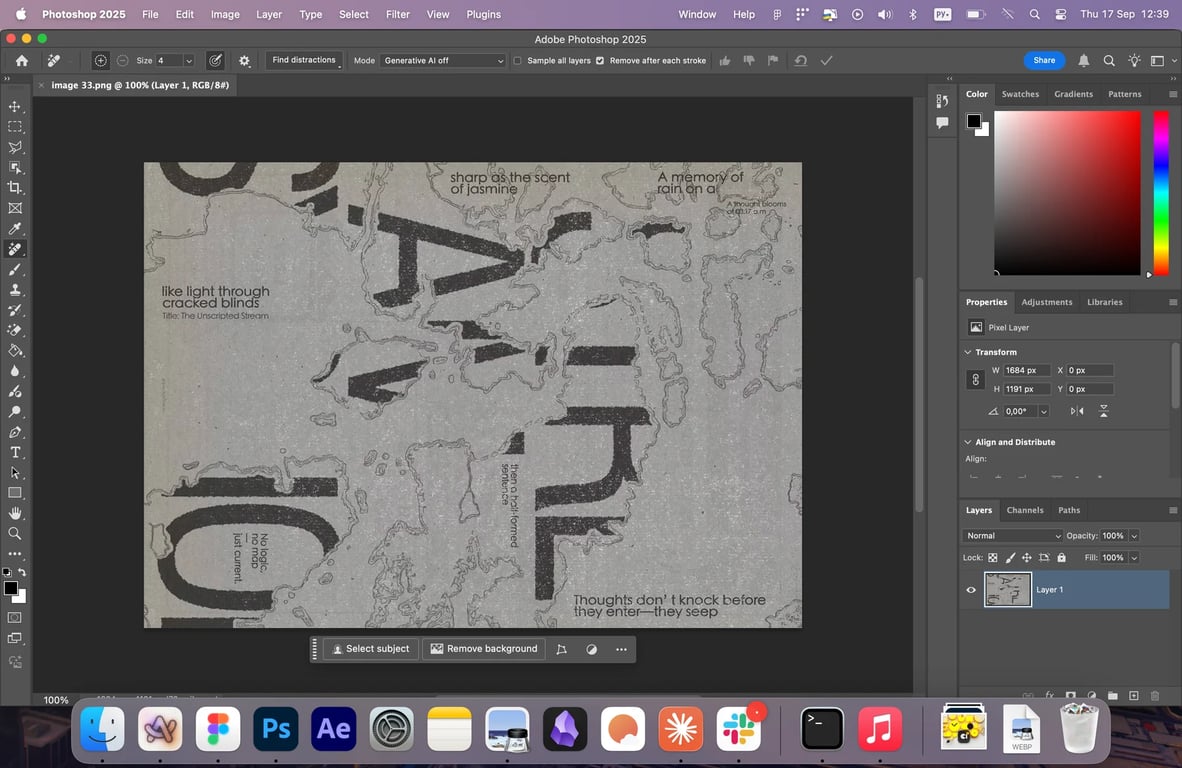The image size is (1182, 768).
Task: Click the foreground color swatch in Color panel
Action: click(x=974, y=121)
